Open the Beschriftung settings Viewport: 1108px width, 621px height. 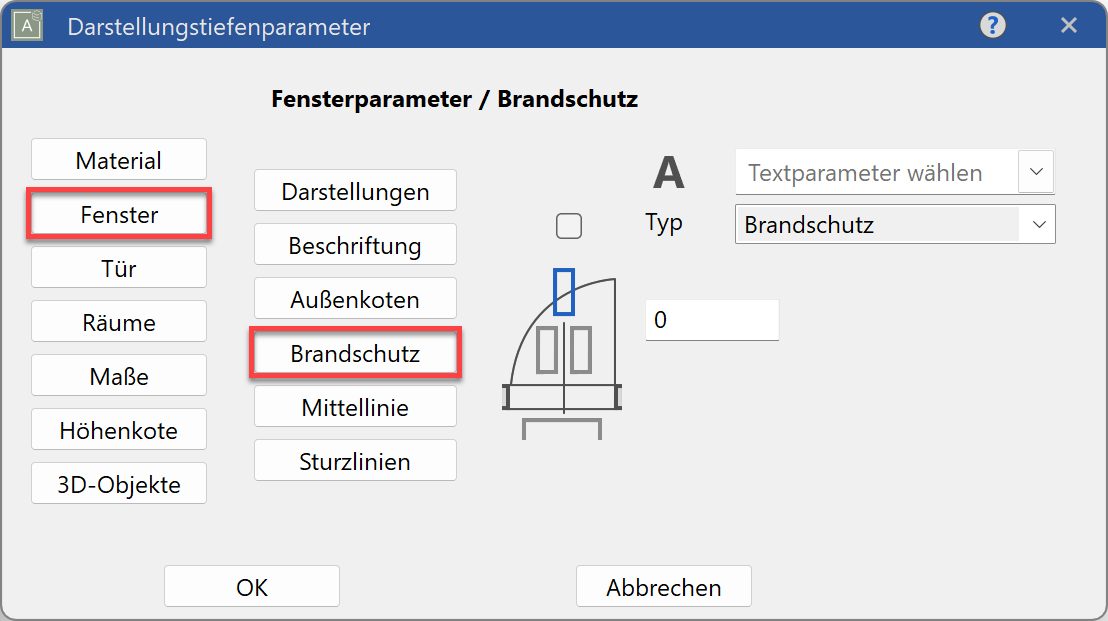pos(355,244)
